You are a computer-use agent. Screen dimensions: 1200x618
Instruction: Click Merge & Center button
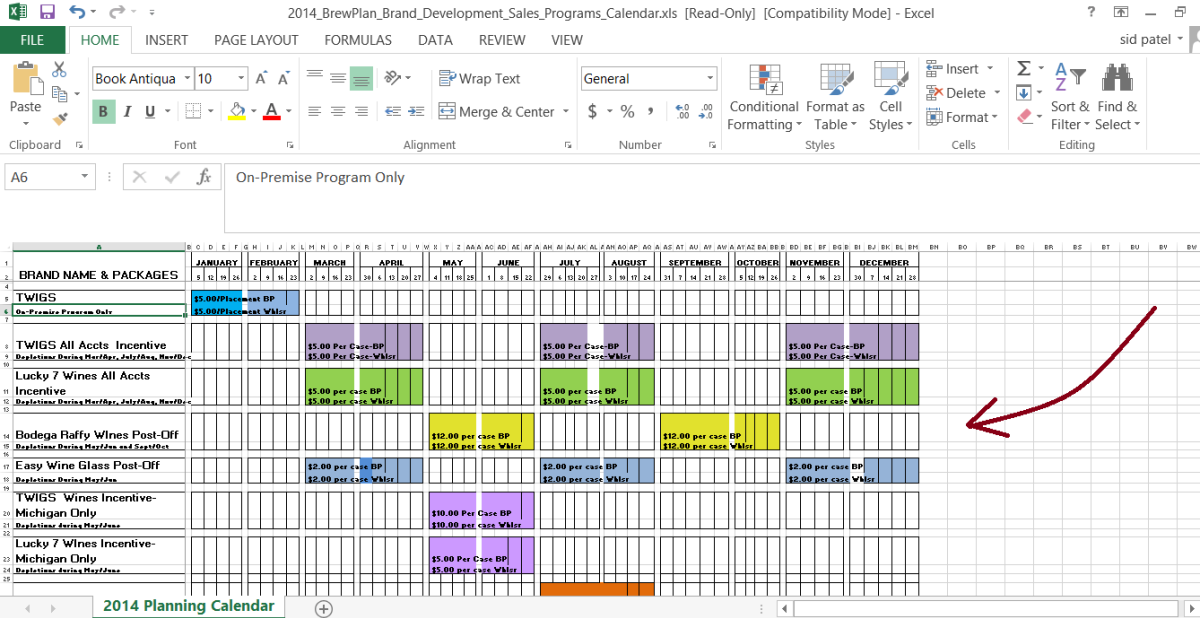pos(497,111)
